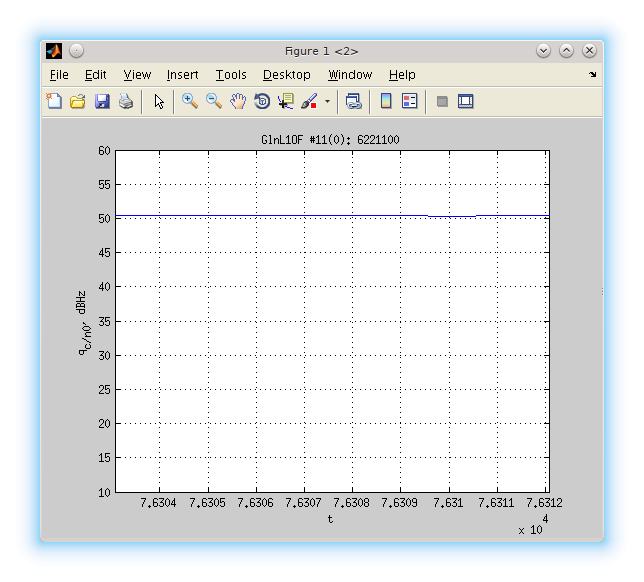Image resolution: width=644 pixels, height=582 pixels.
Task: Click the Brush data tool icon
Action: 309,101
